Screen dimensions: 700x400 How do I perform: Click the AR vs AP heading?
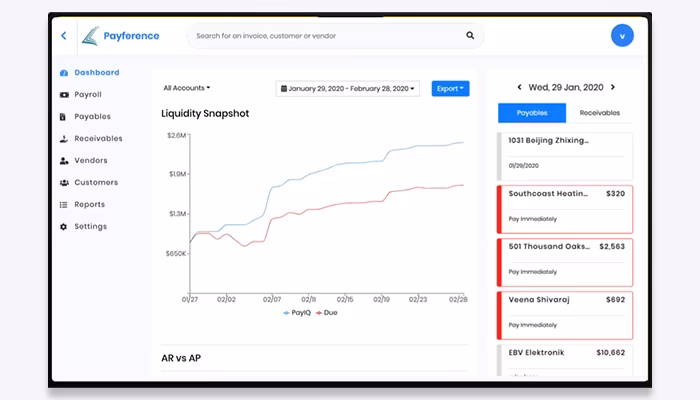pos(181,358)
